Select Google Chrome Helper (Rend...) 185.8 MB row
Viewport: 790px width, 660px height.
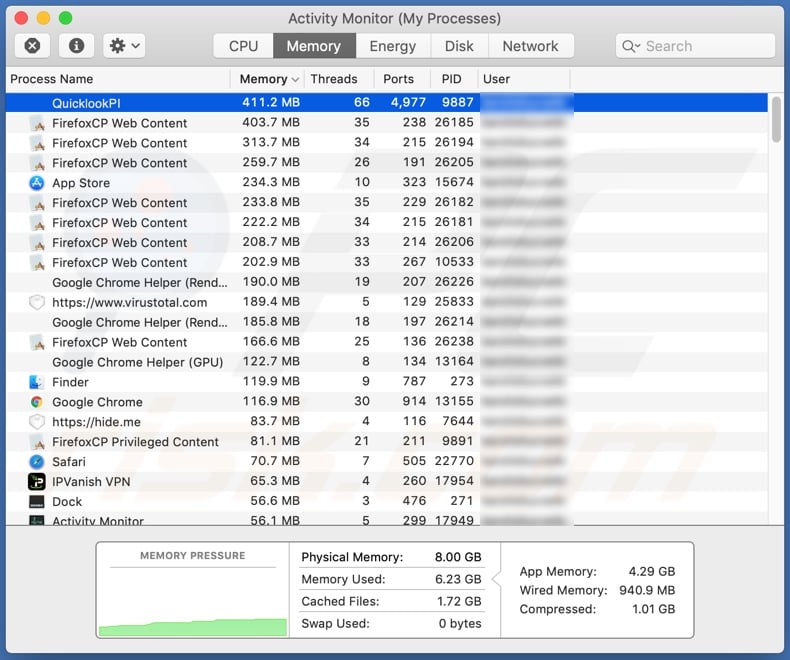(x=386, y=322)
